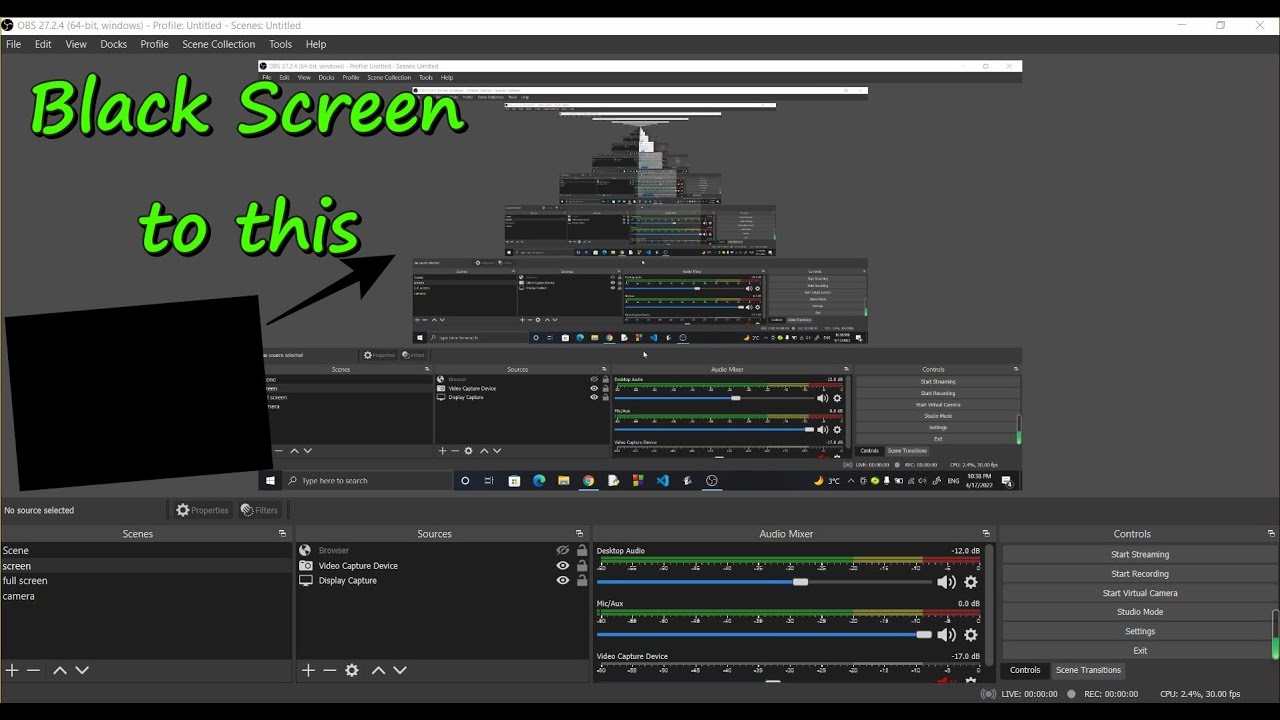Toggle lock on Video Capture Device source
Viewport: 1280px width, 720px height.
[582, 566]
